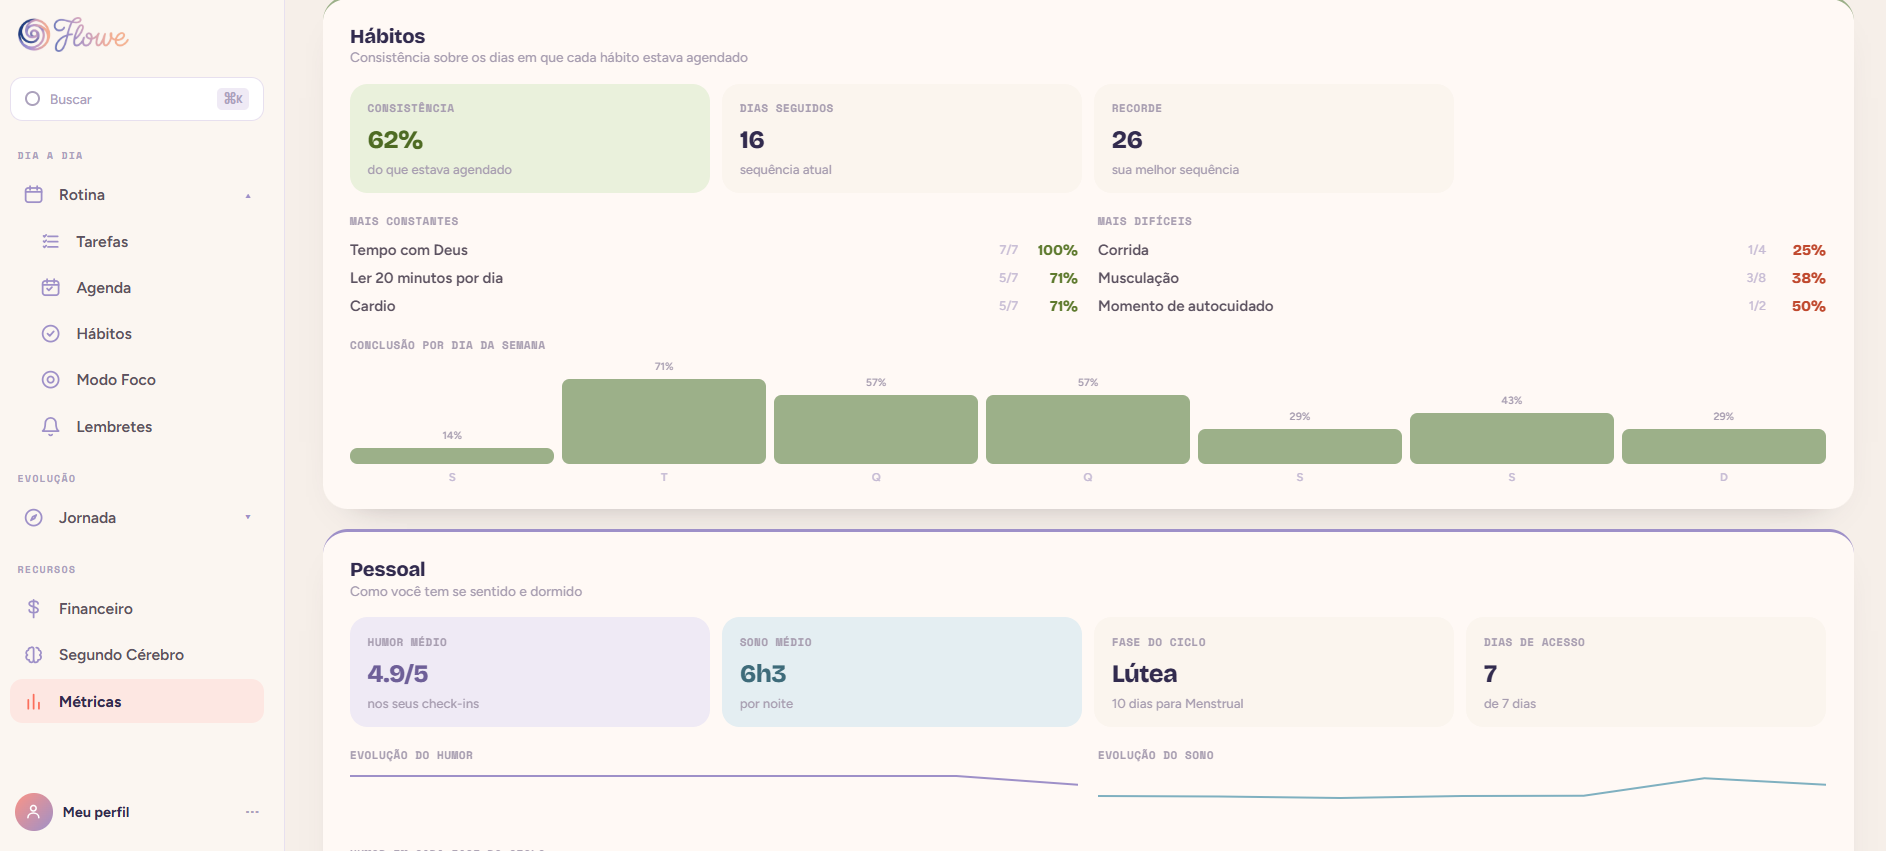1886x851 pixels.
Task: Click the Jornada compass icon
Action: point(34,518)
